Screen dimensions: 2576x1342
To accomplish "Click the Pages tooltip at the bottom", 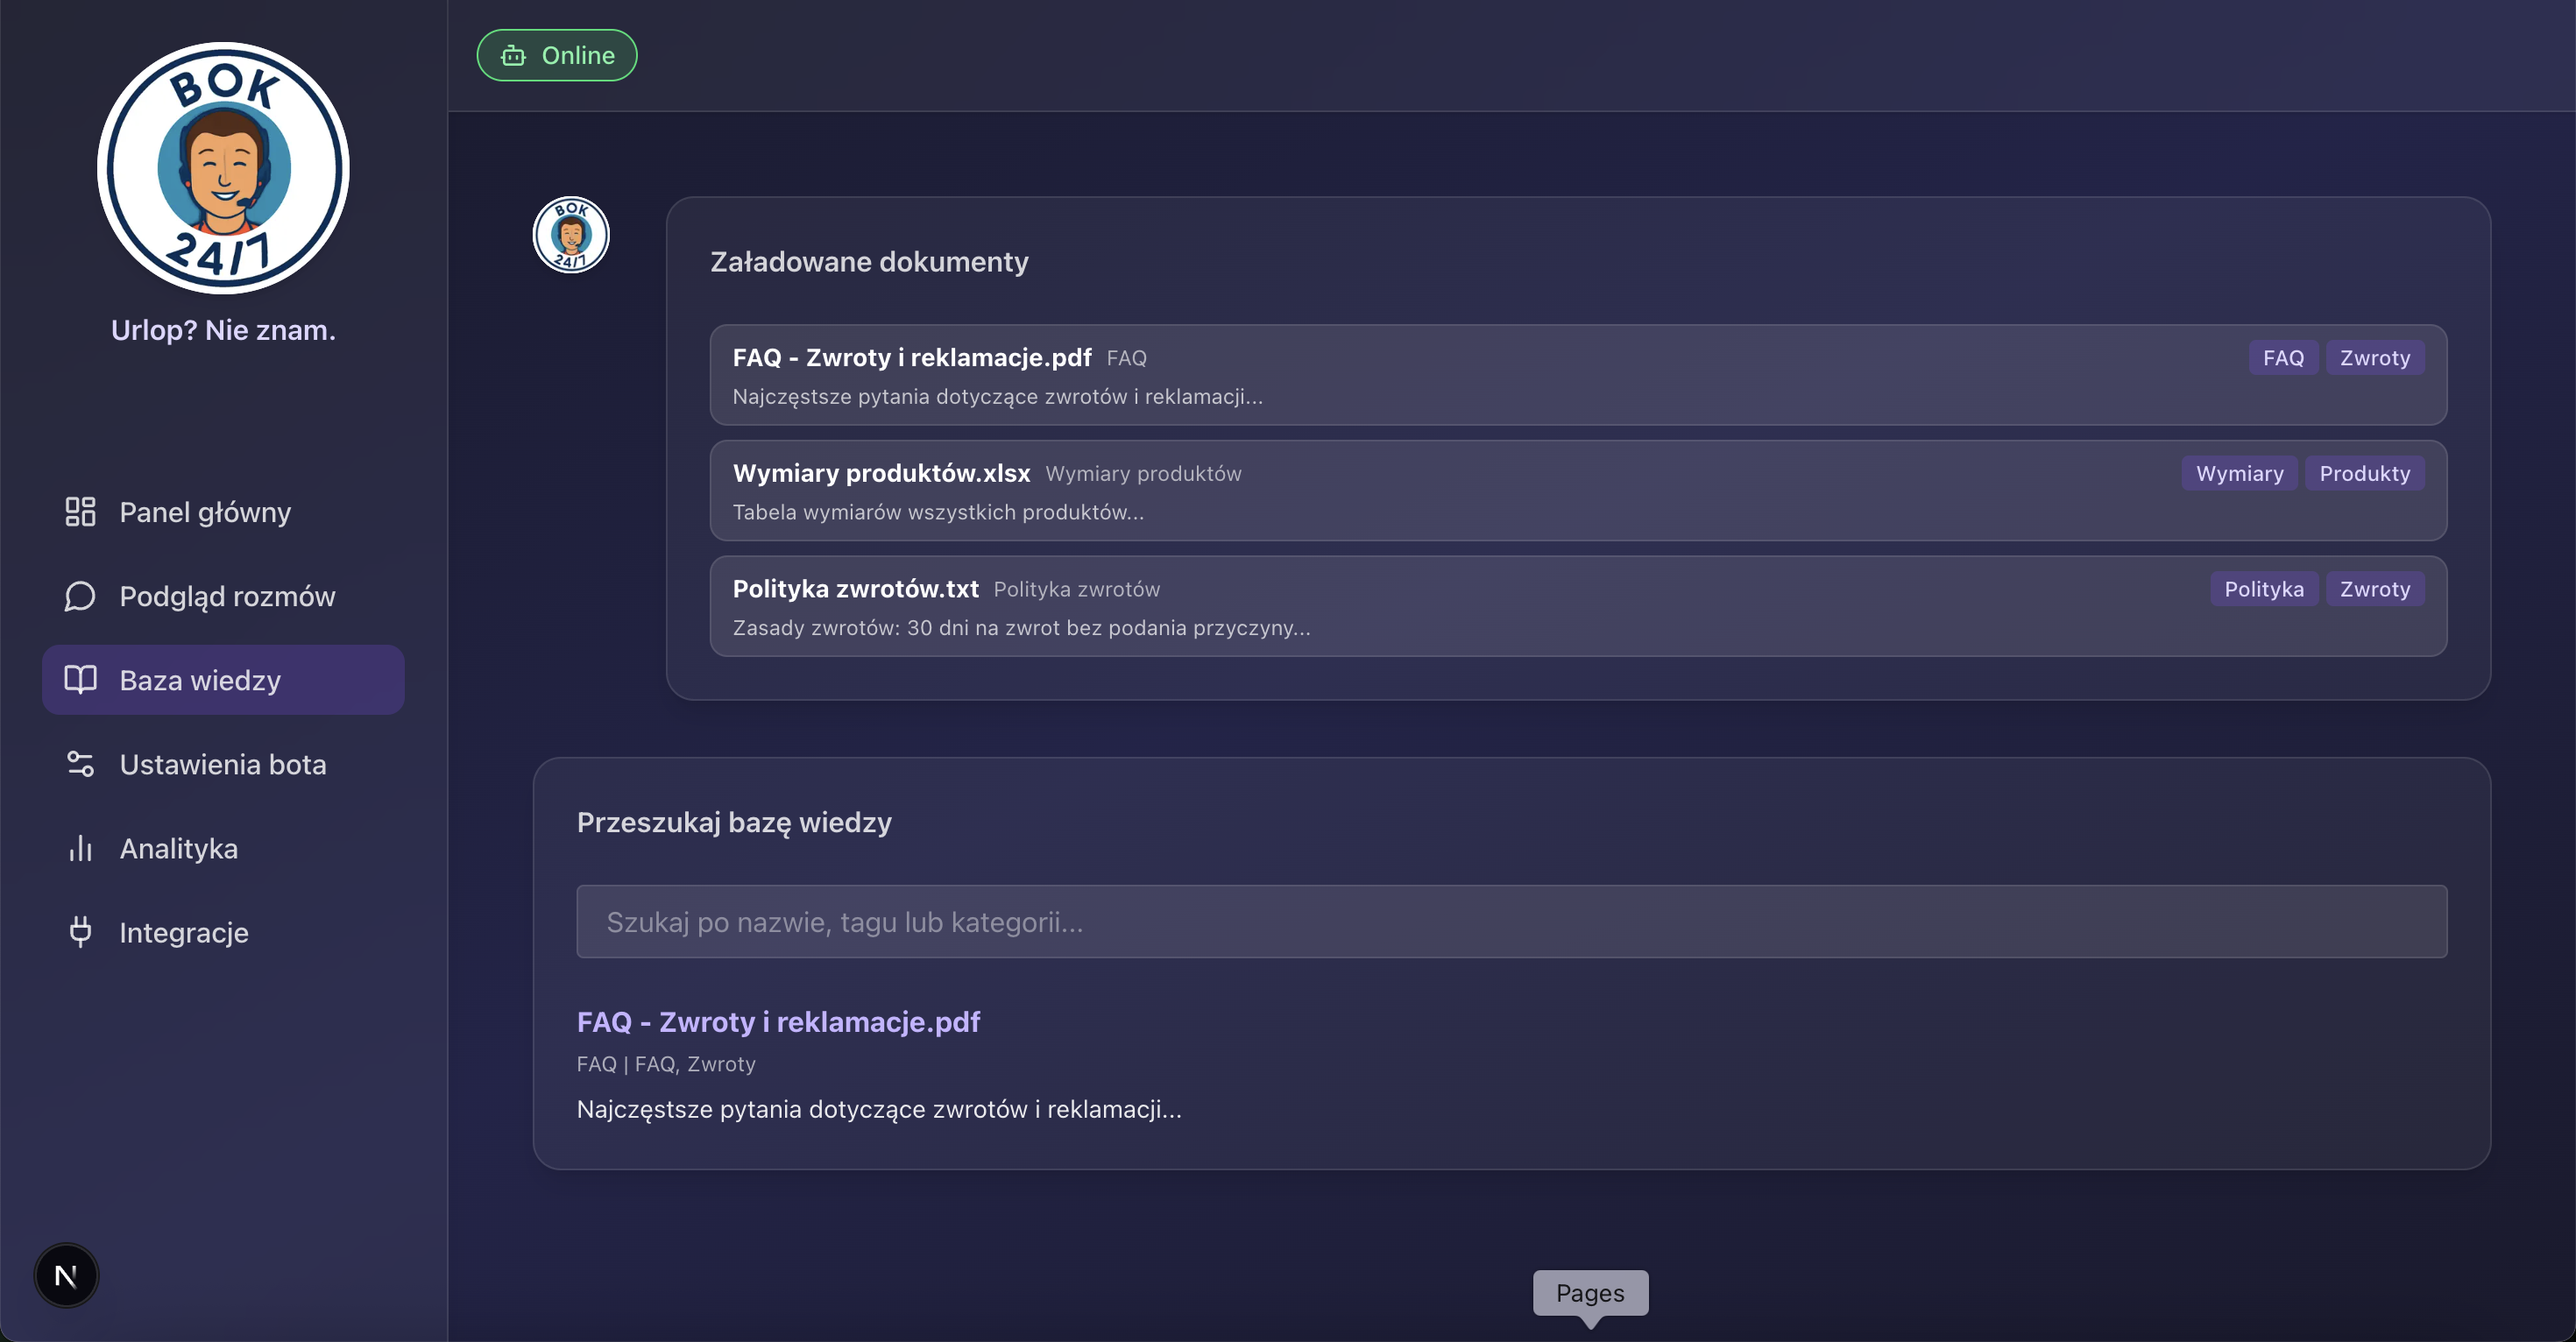I will tap(1590, 1293).
